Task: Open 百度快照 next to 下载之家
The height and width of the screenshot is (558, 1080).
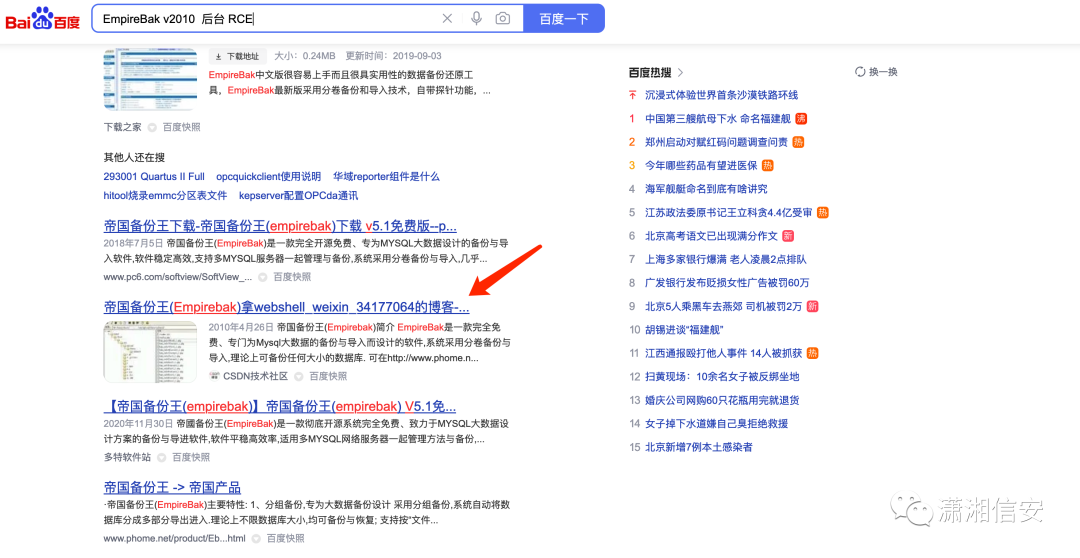Action: click(182, 127)
